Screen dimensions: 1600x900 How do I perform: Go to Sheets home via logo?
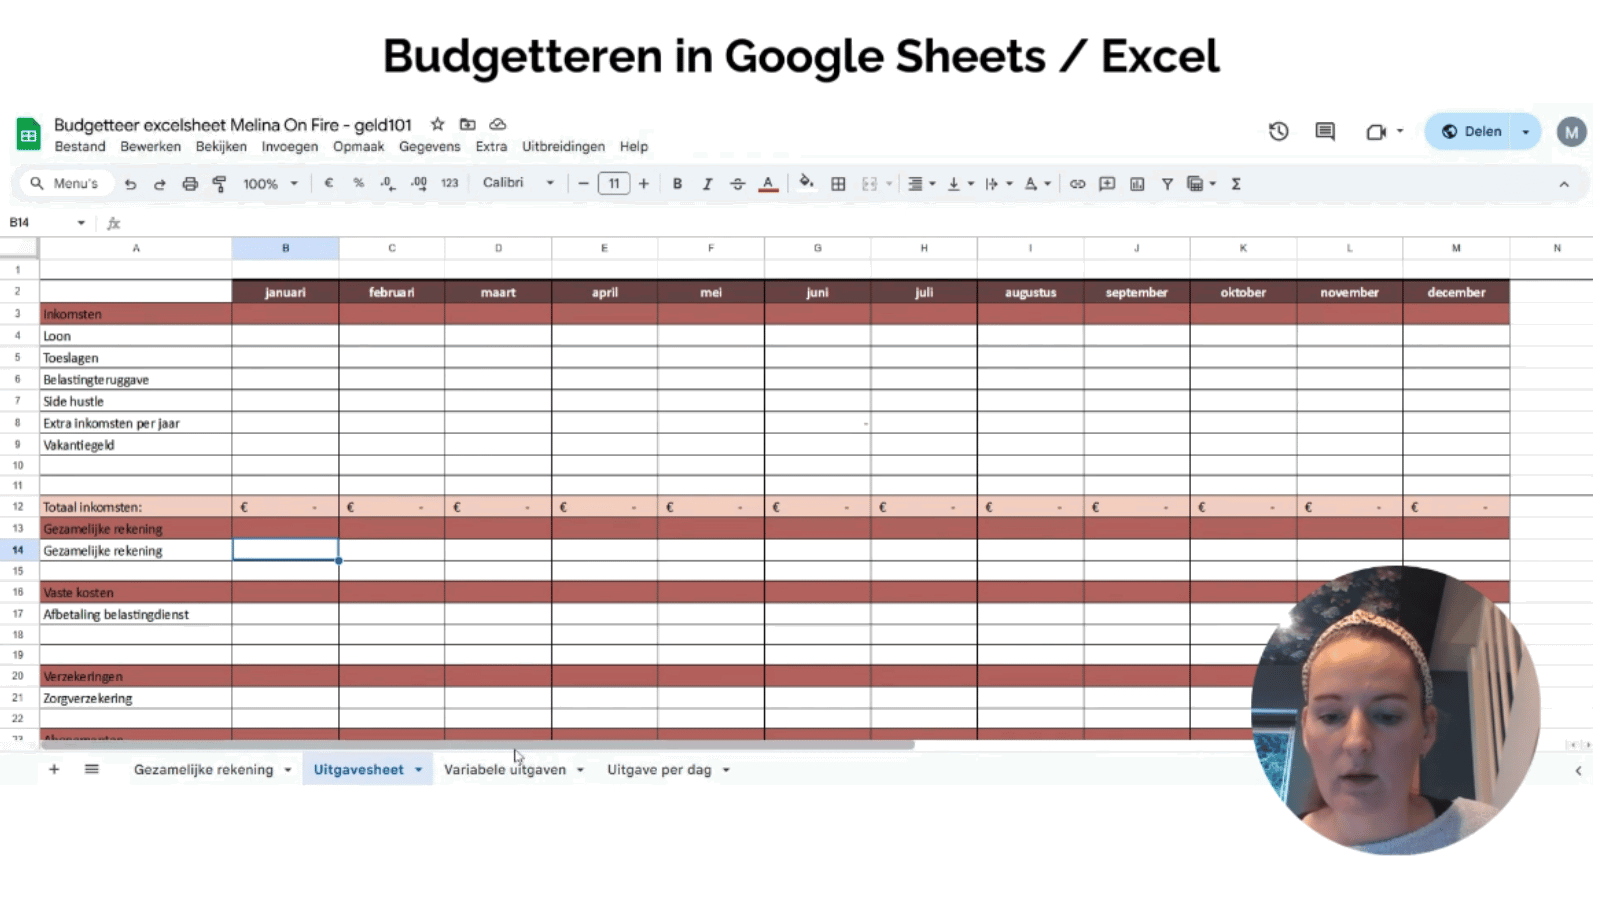[x=28, y=134]
